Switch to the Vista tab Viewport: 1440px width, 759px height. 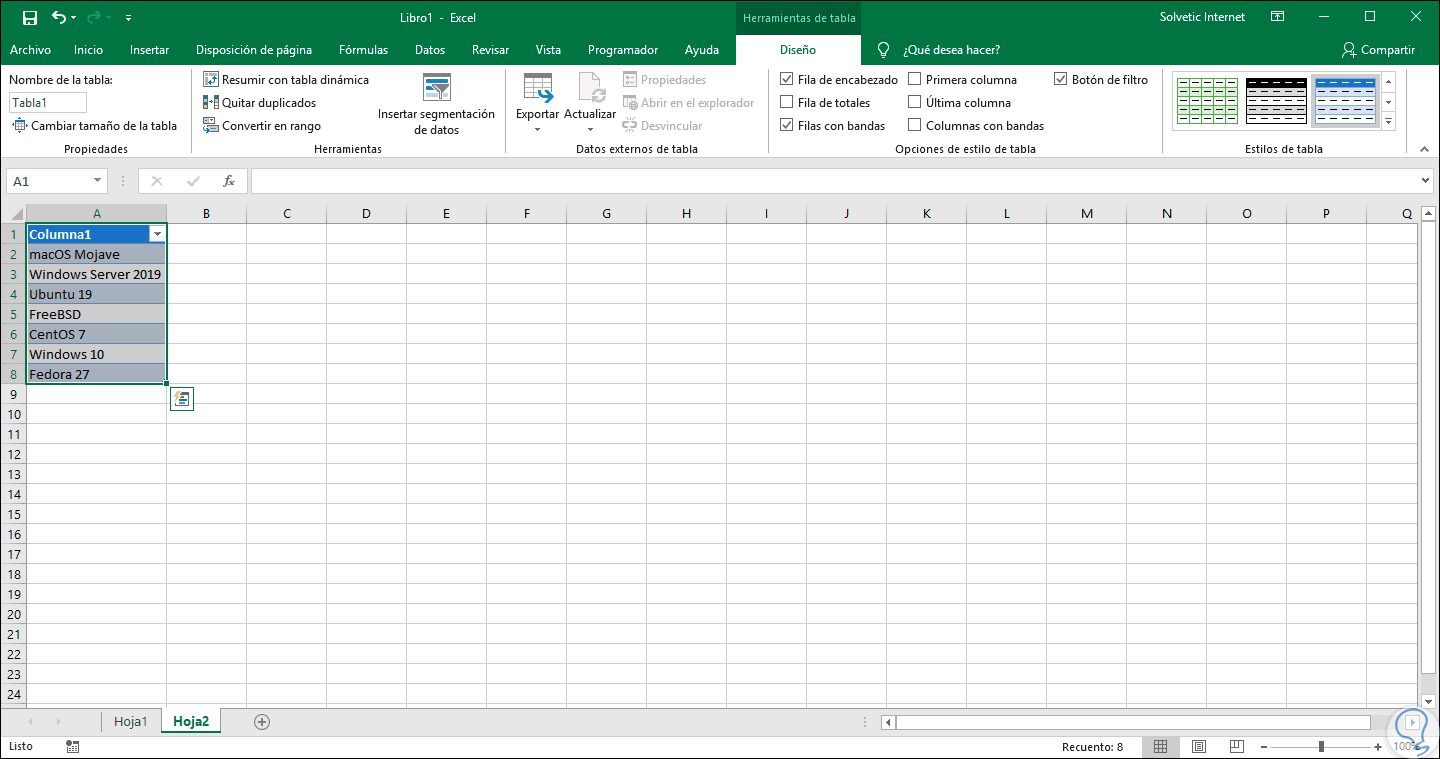coord(548,50)
